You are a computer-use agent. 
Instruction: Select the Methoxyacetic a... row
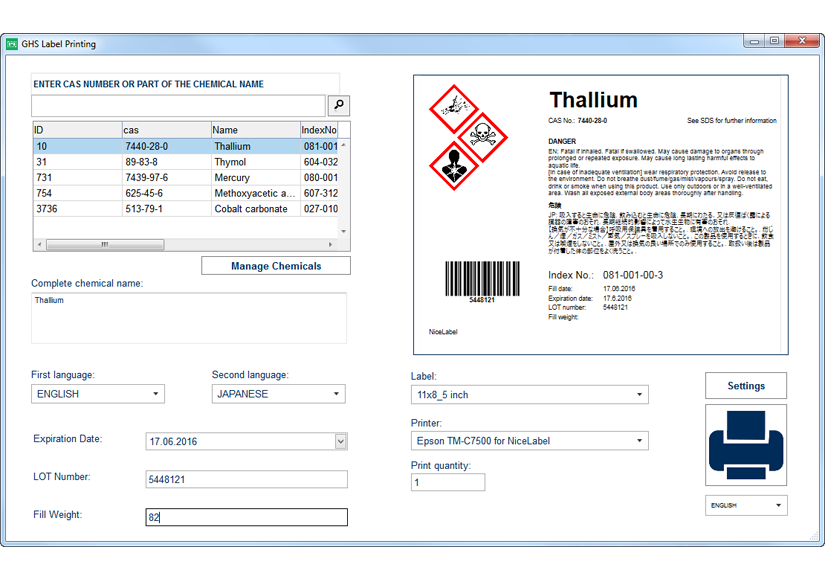click(186, 193)
